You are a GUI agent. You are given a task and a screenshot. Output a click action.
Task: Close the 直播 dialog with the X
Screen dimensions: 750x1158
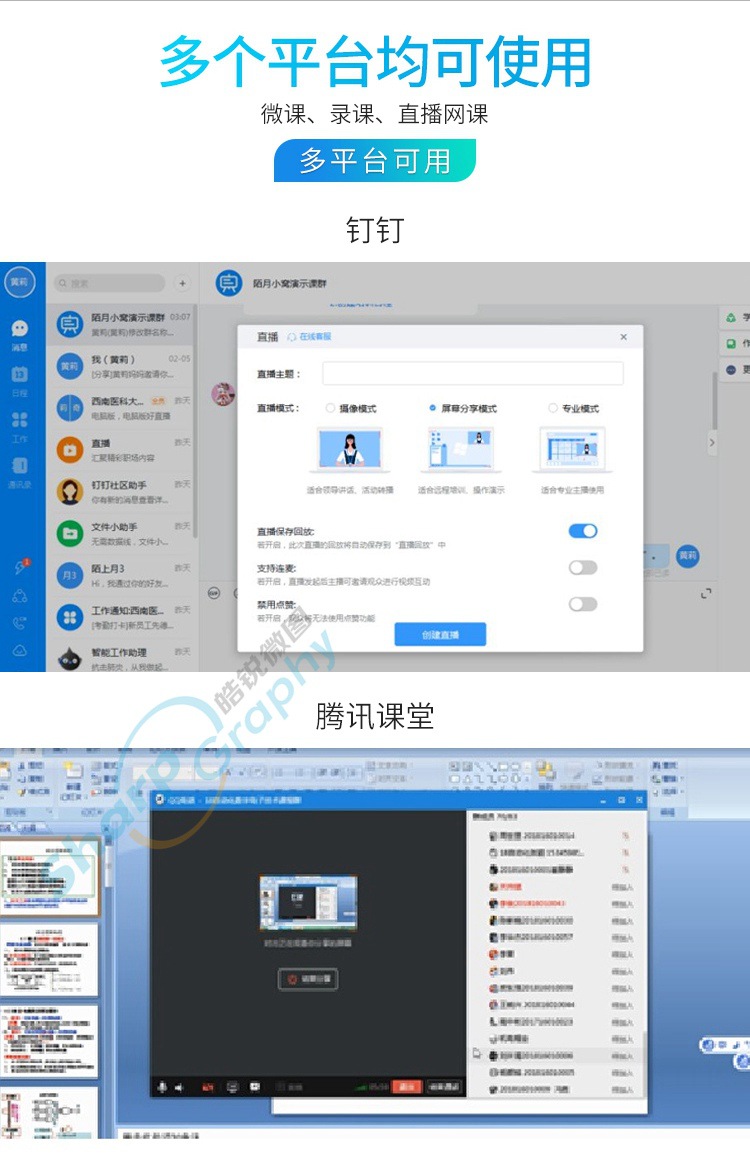624,337
